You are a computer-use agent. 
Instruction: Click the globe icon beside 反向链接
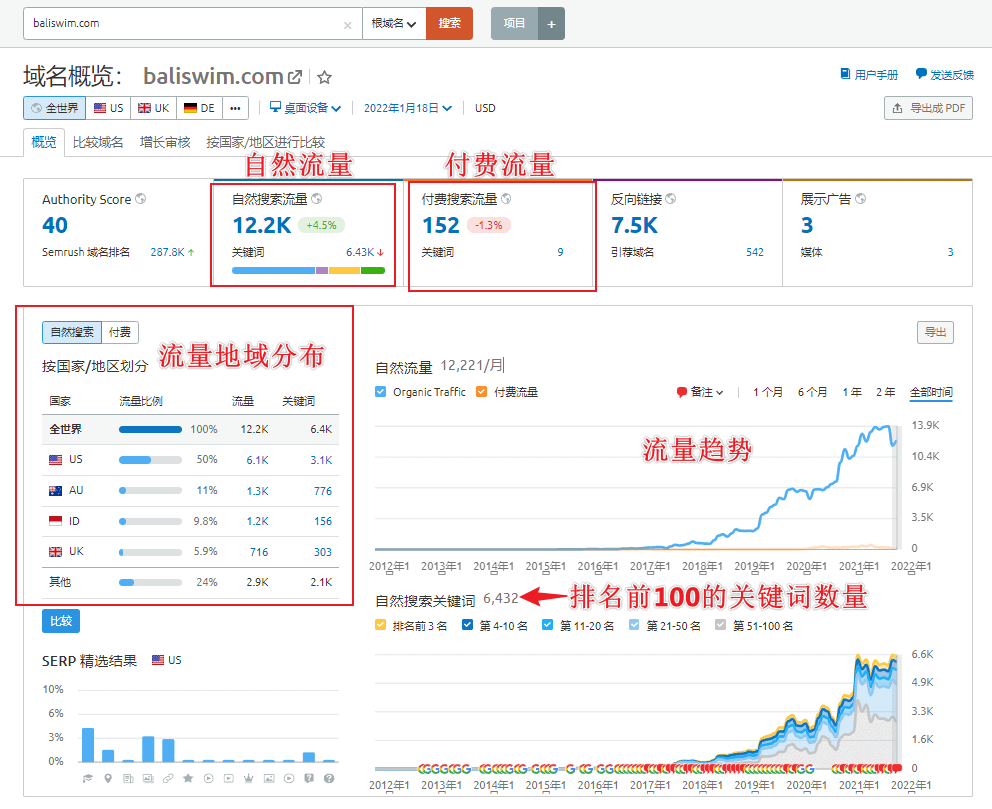pos(669,199)
